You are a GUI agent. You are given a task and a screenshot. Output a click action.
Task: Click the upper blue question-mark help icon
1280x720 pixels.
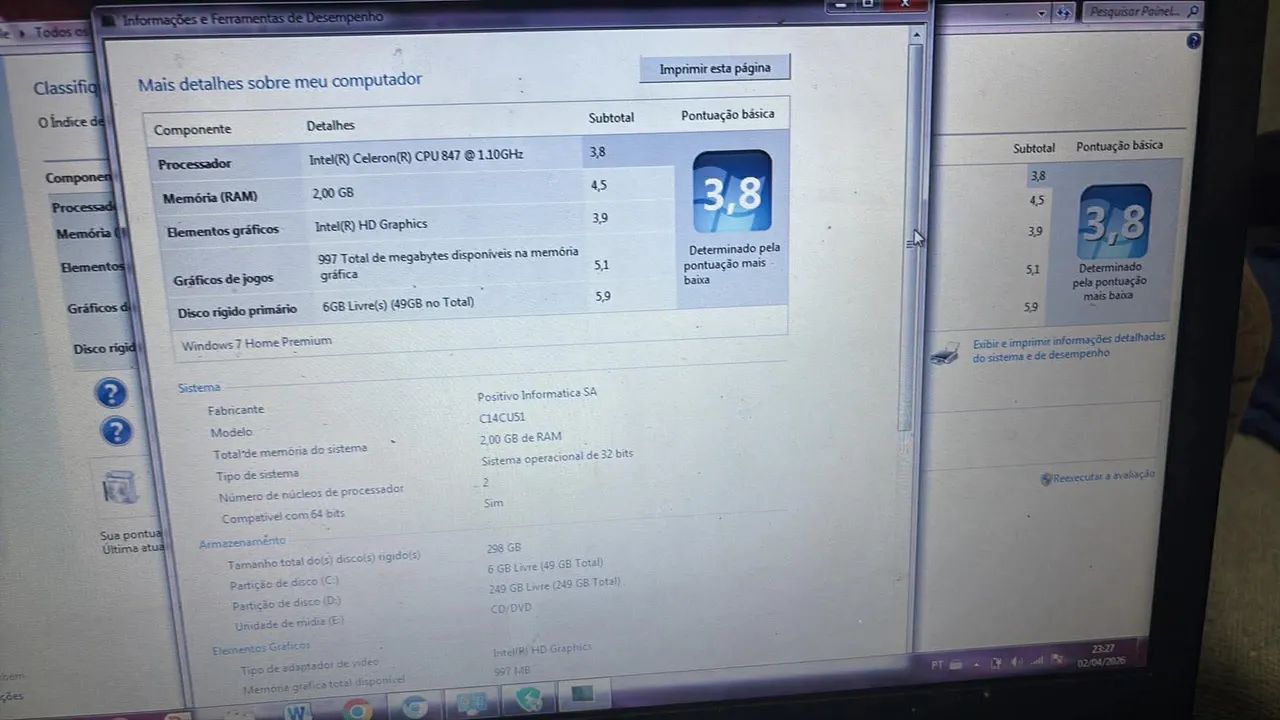point(111,392)
